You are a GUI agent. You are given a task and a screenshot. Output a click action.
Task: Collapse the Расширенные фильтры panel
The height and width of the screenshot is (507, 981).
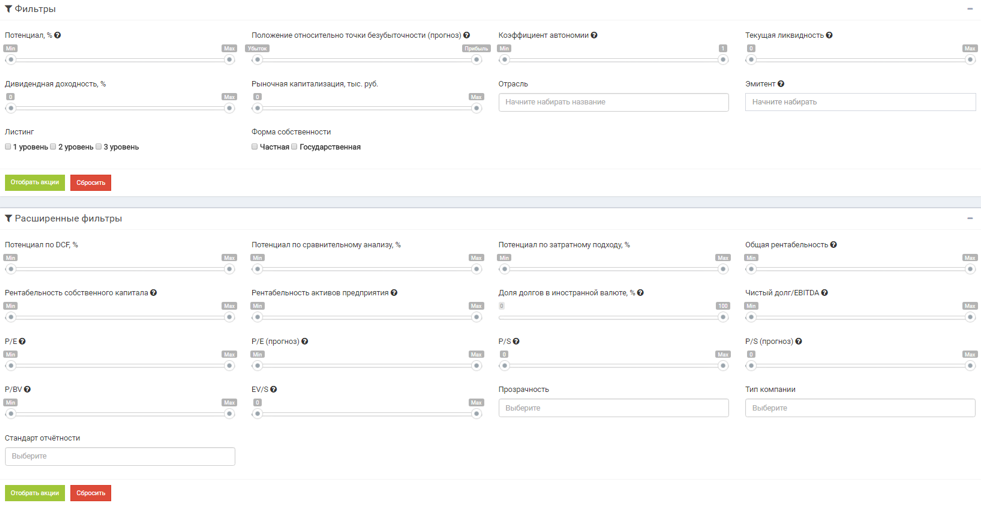pos(969,218)
